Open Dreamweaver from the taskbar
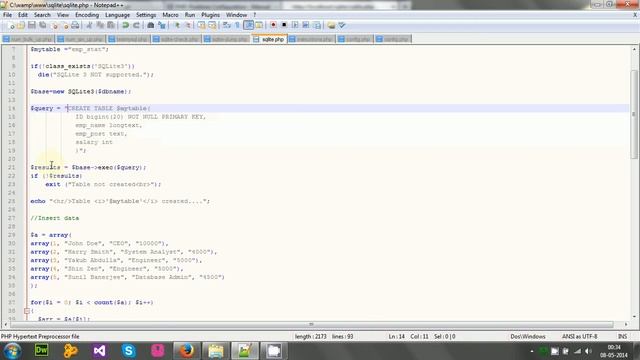This screenshot has height=360, width=640. tap(41, 351)
